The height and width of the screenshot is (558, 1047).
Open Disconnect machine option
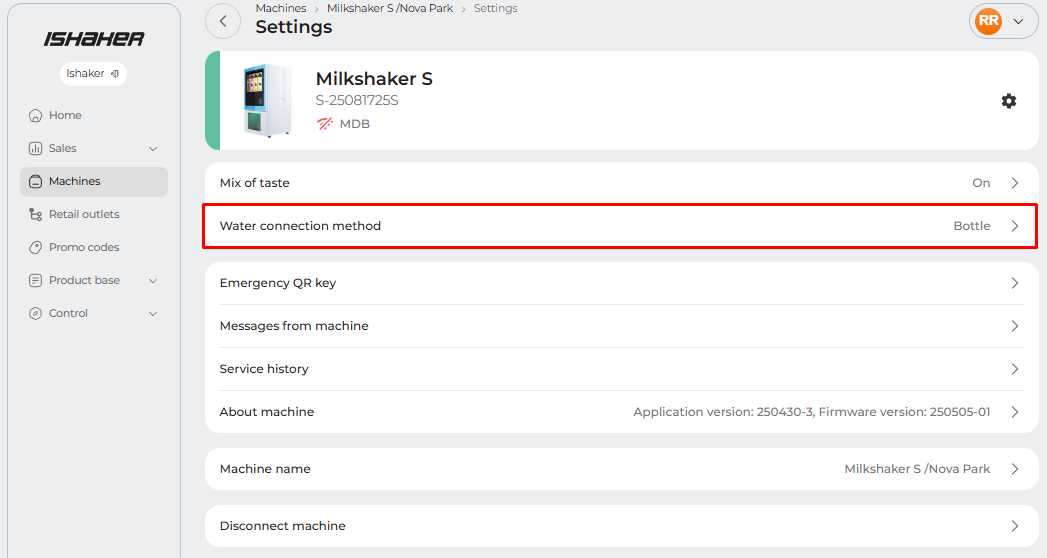tap(620, 526)
